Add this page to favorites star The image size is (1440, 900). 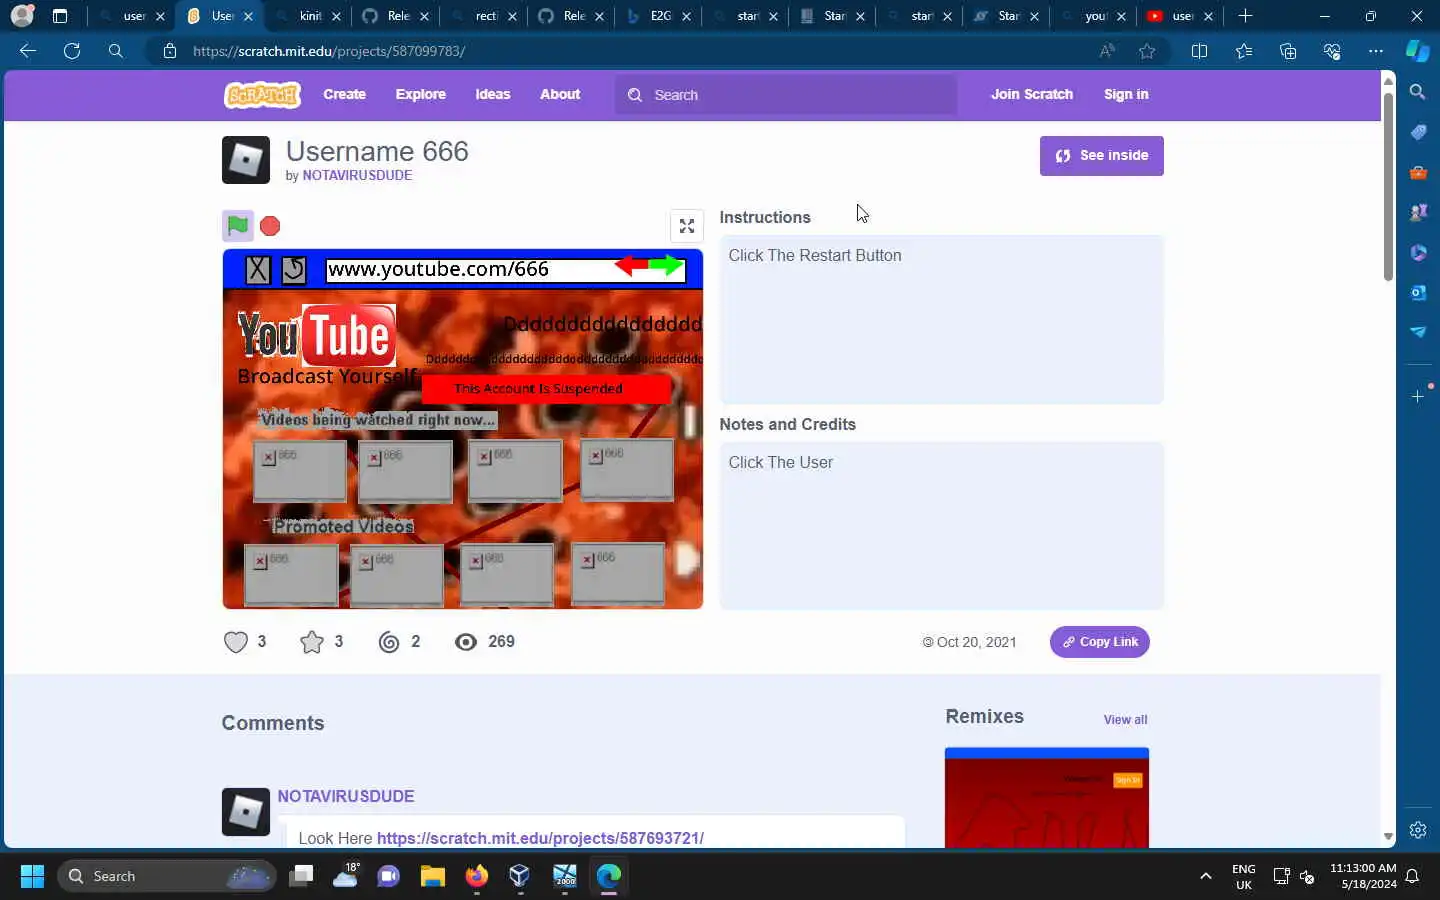tap(1147, 51)
